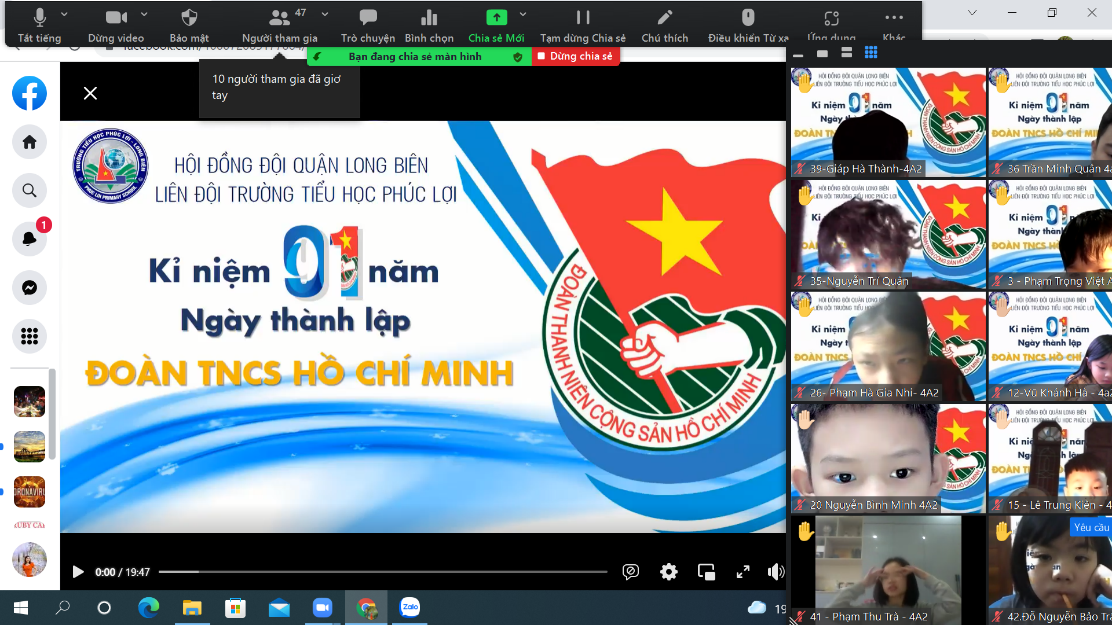Pause sharing with Tạm dừng Chia sẻ
This screenshot has width=1112, height=625.
tap(582, 24)
